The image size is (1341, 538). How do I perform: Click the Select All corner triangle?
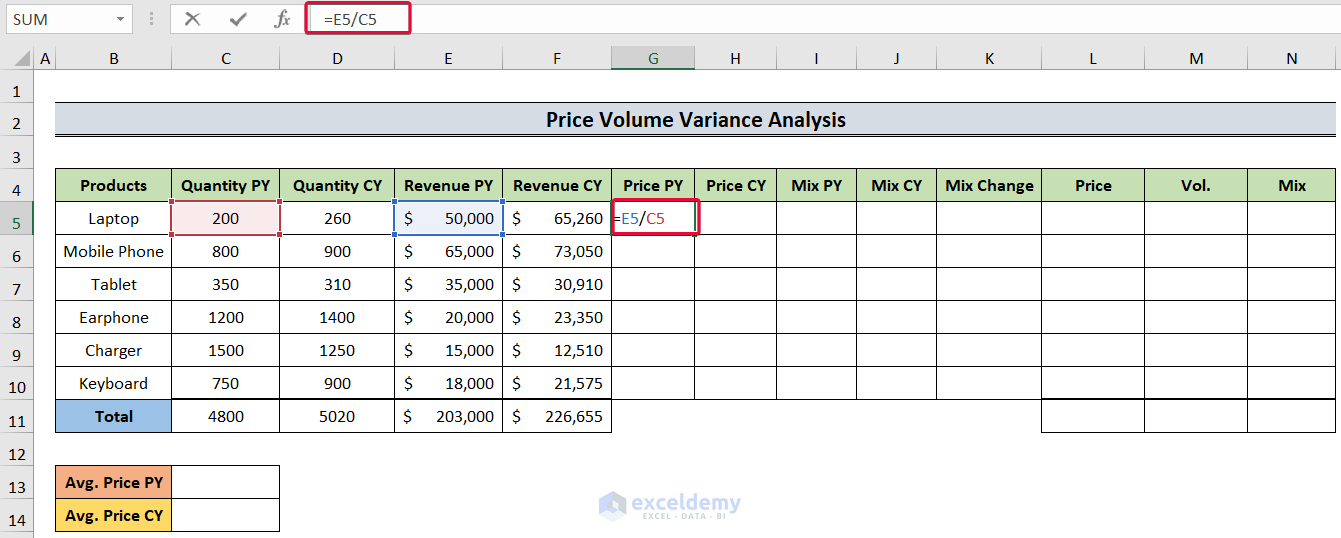pyautogui.click(x=17, y=59)
